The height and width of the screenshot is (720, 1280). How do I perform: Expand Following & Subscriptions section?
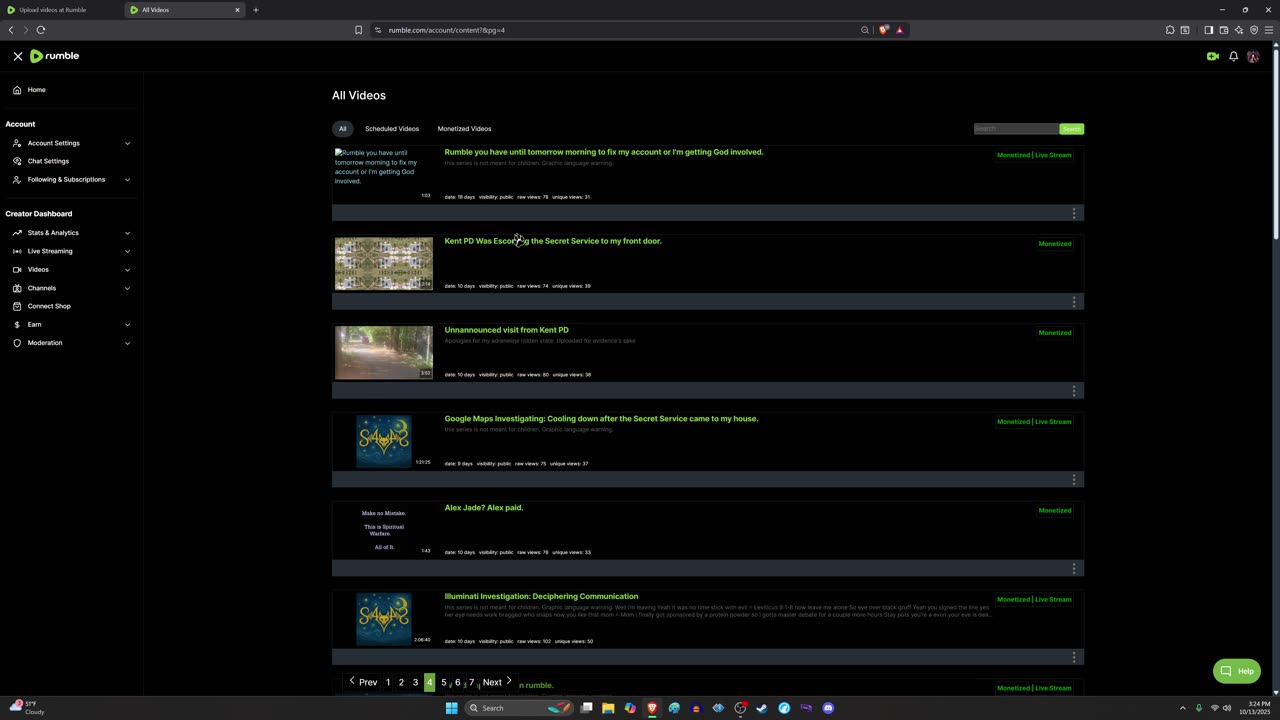tap(70, 180)
